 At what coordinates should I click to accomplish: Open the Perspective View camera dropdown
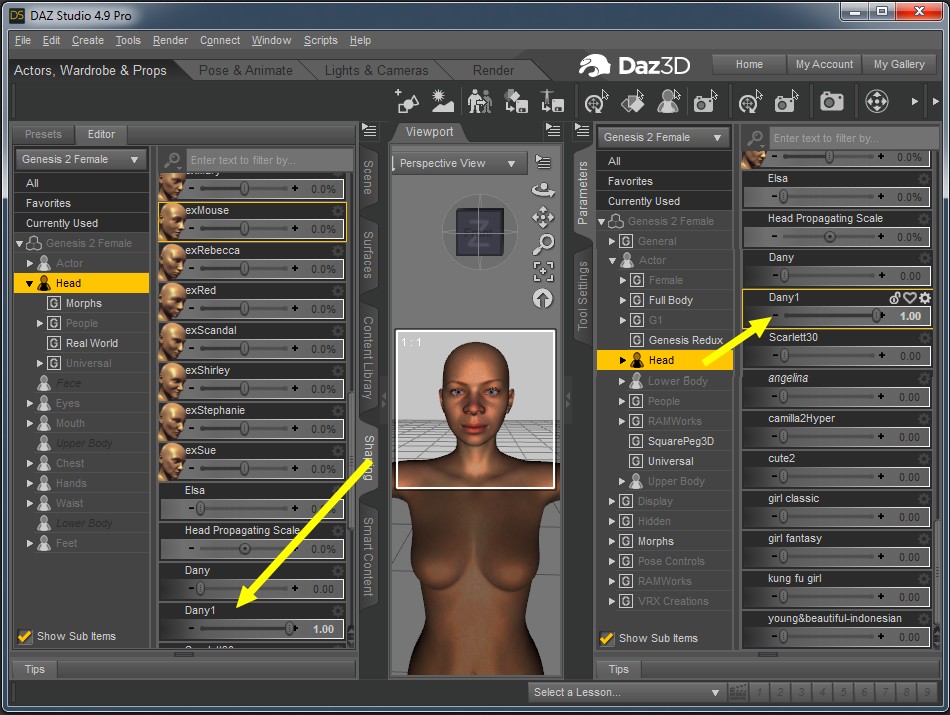pos(457,163)
